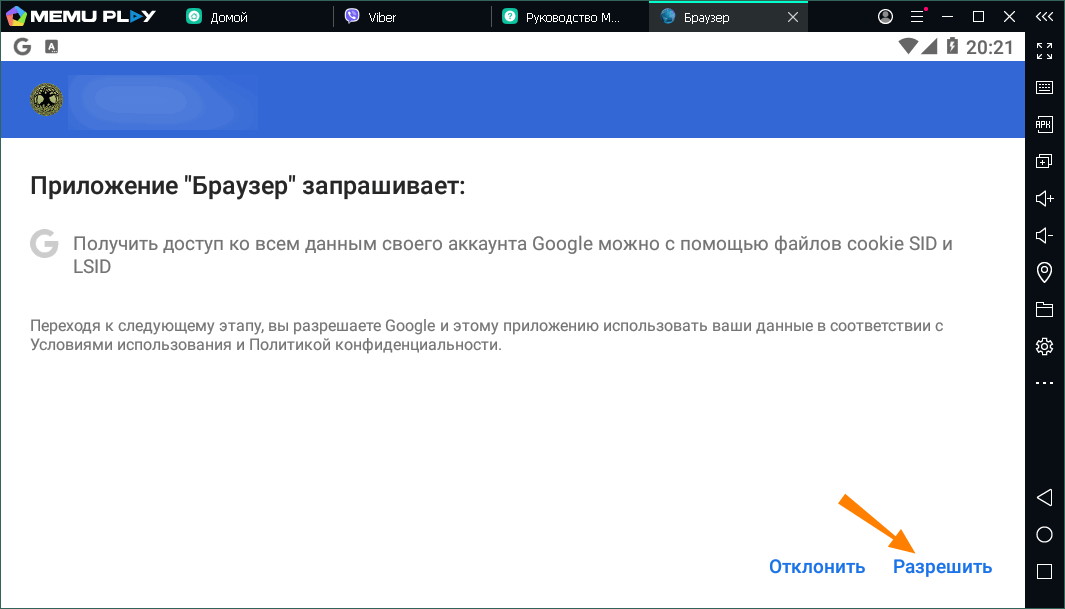This screenshot has width=1065, height=609.
Task: Click the heading Приложение "Браузер" запрашивает:
Action: [248, 186]
